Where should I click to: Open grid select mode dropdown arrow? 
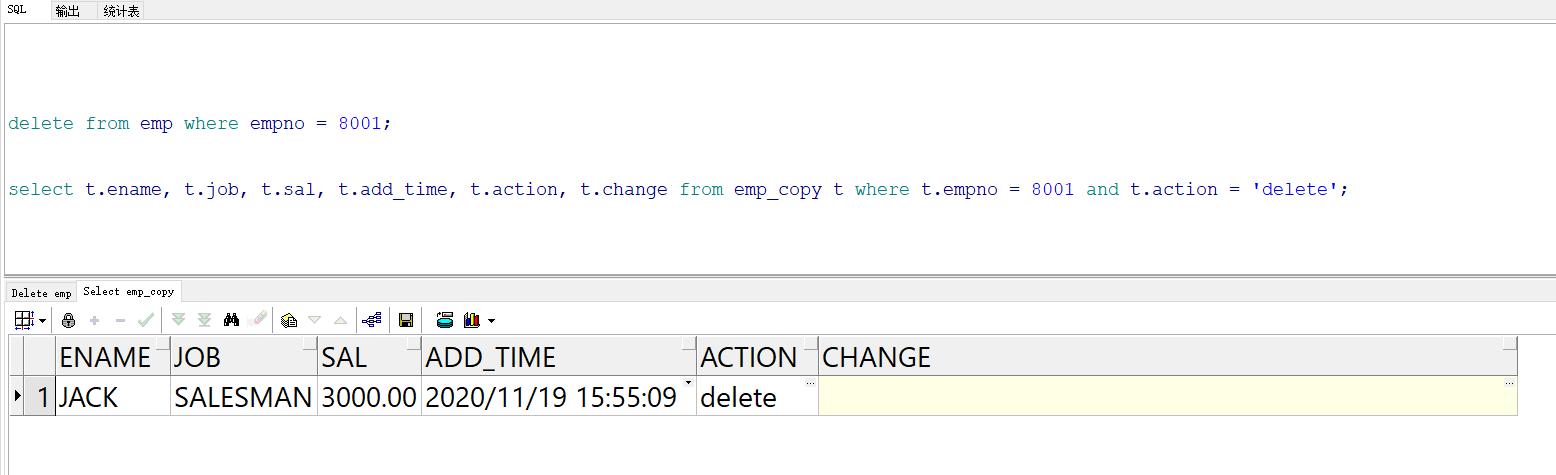(x=43, y=321)
